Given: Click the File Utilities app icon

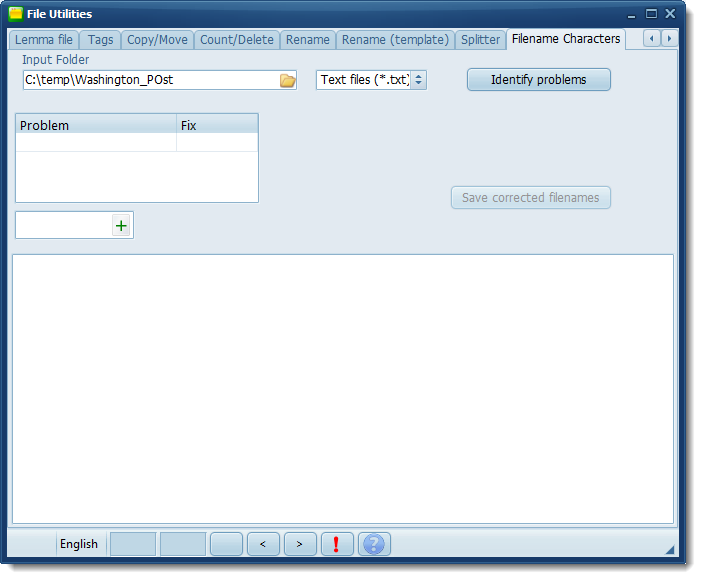Looking at the screenshot, I should tap(16, 14).
